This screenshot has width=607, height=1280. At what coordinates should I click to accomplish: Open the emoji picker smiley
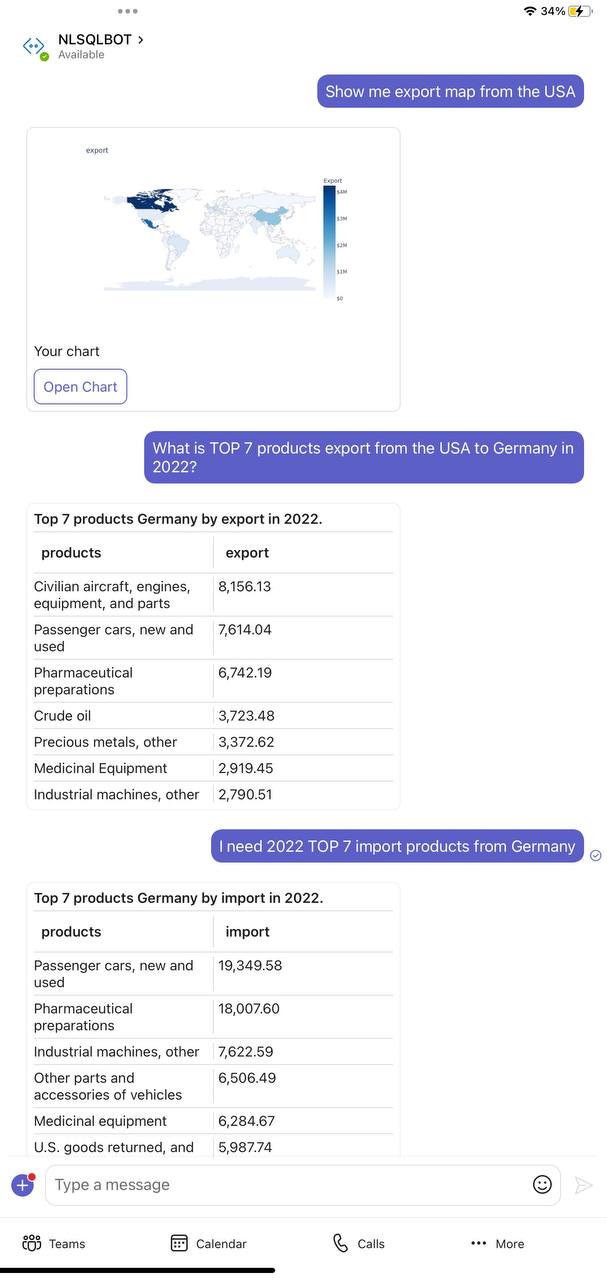[542, 1185]
